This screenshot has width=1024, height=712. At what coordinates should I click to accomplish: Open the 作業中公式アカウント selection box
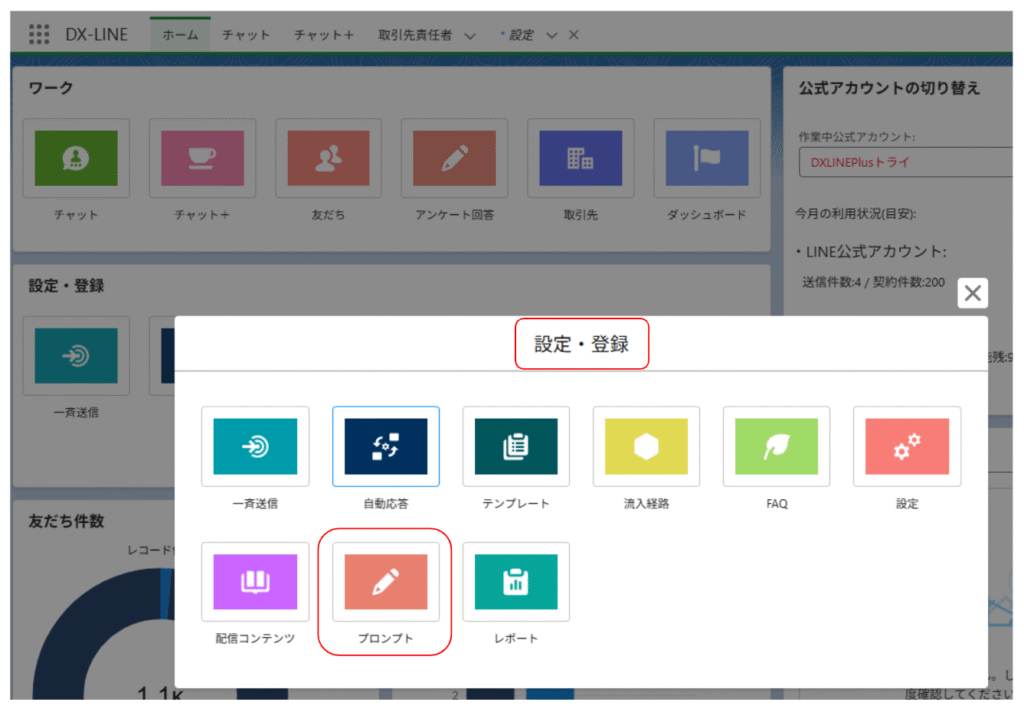tap(905, 162)
